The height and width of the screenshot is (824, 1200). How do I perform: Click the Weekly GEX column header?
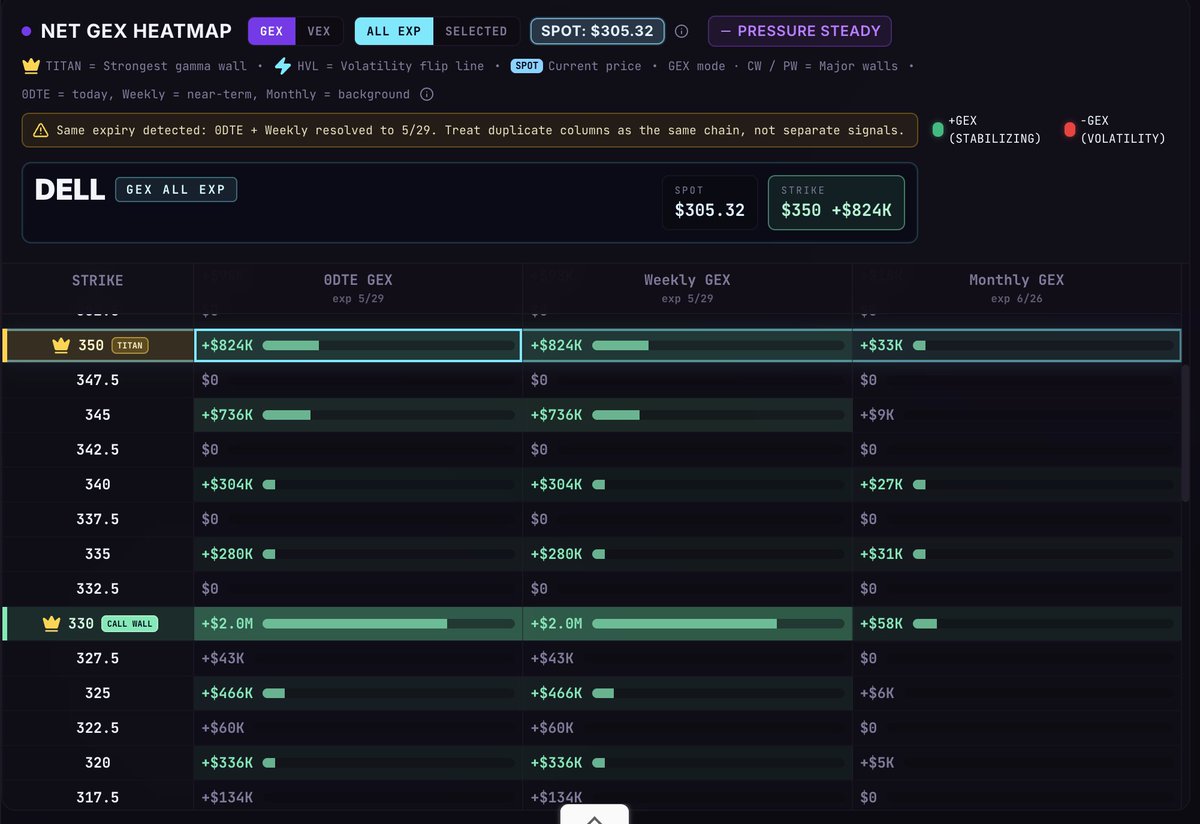(688, 287)
